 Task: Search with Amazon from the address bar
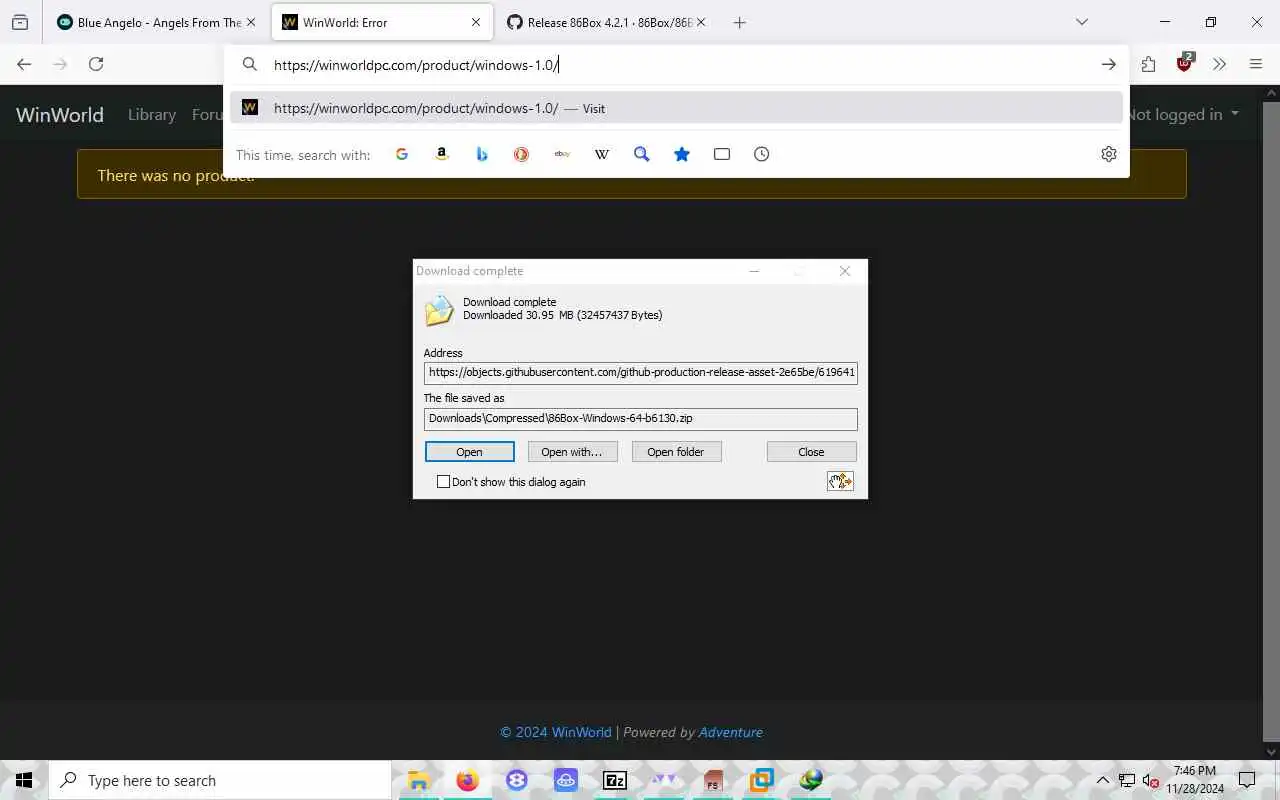442,154
